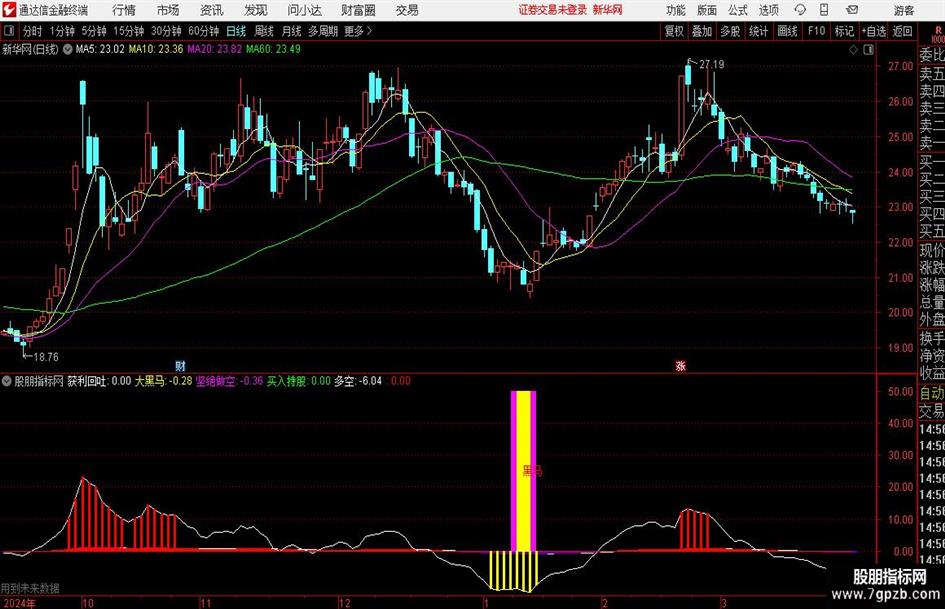
Task: Switch to the 分时 chart tab
Action: 33,31
